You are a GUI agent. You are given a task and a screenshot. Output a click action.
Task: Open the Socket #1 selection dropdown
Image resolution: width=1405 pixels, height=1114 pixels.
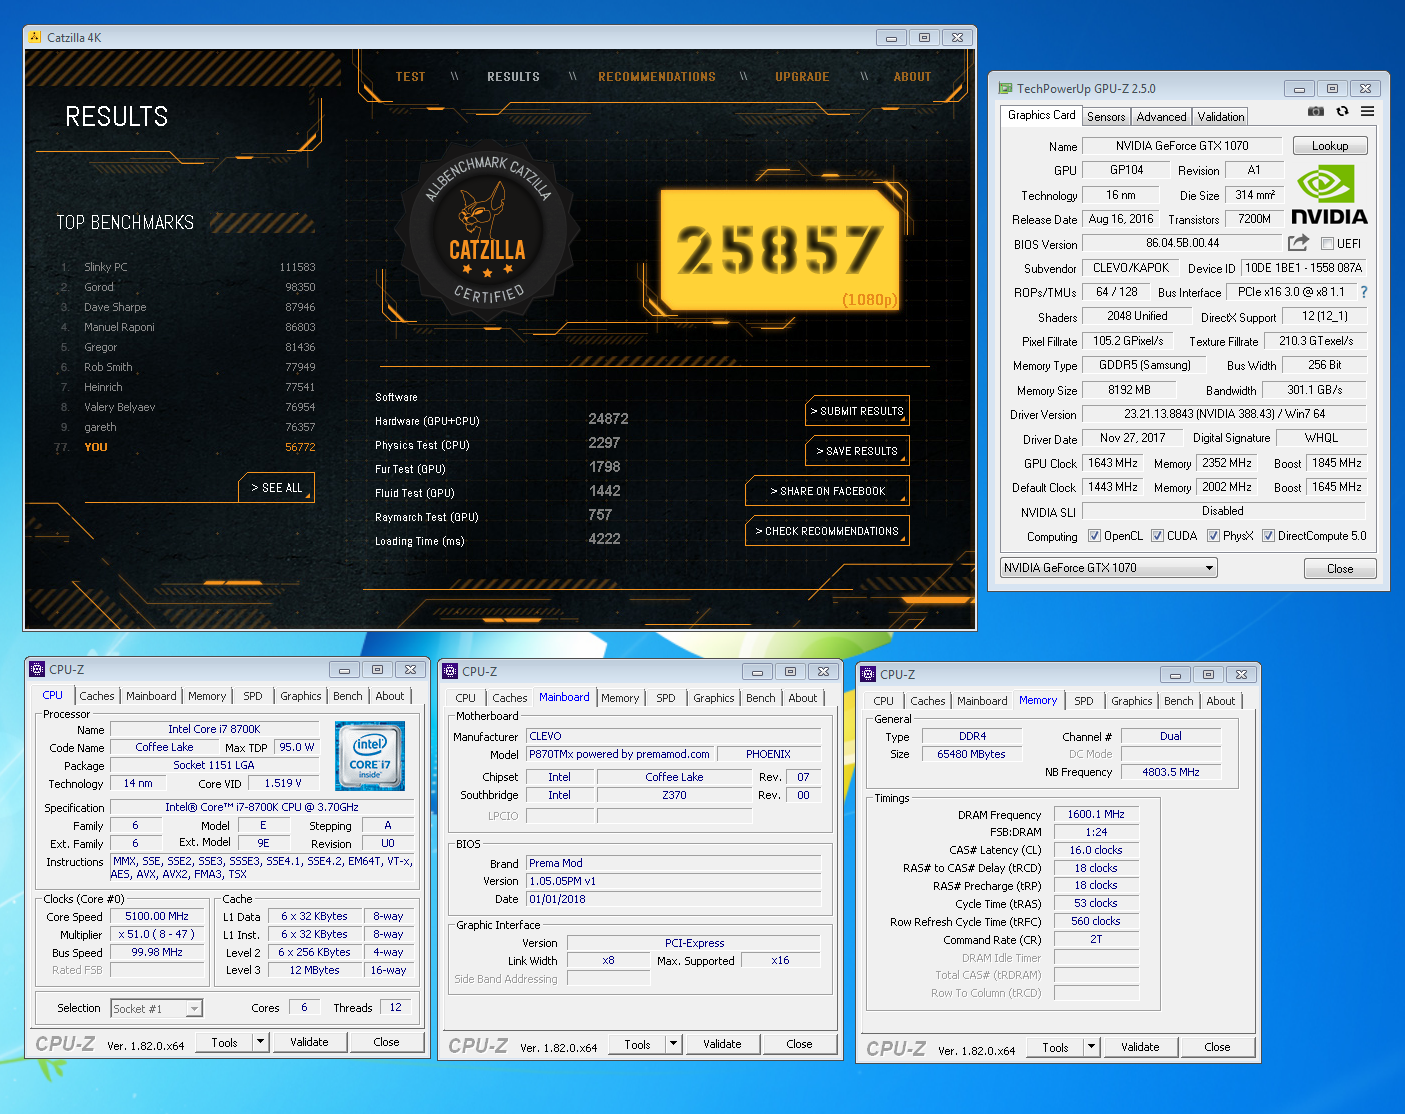tap(157, 1009)
